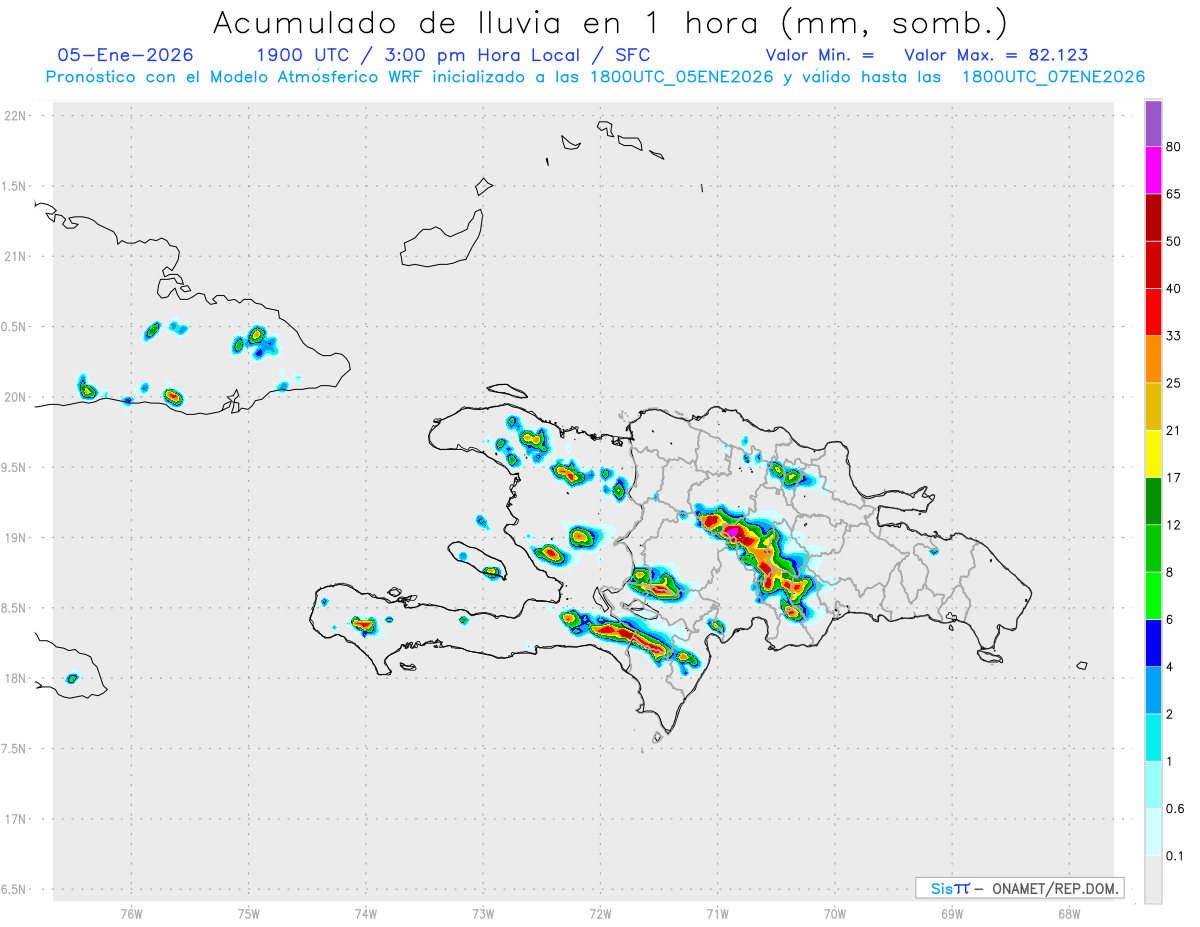This screenshot has height=927, width=1200.
Task: Click the legend value '65'
Action: point(1174,194)
